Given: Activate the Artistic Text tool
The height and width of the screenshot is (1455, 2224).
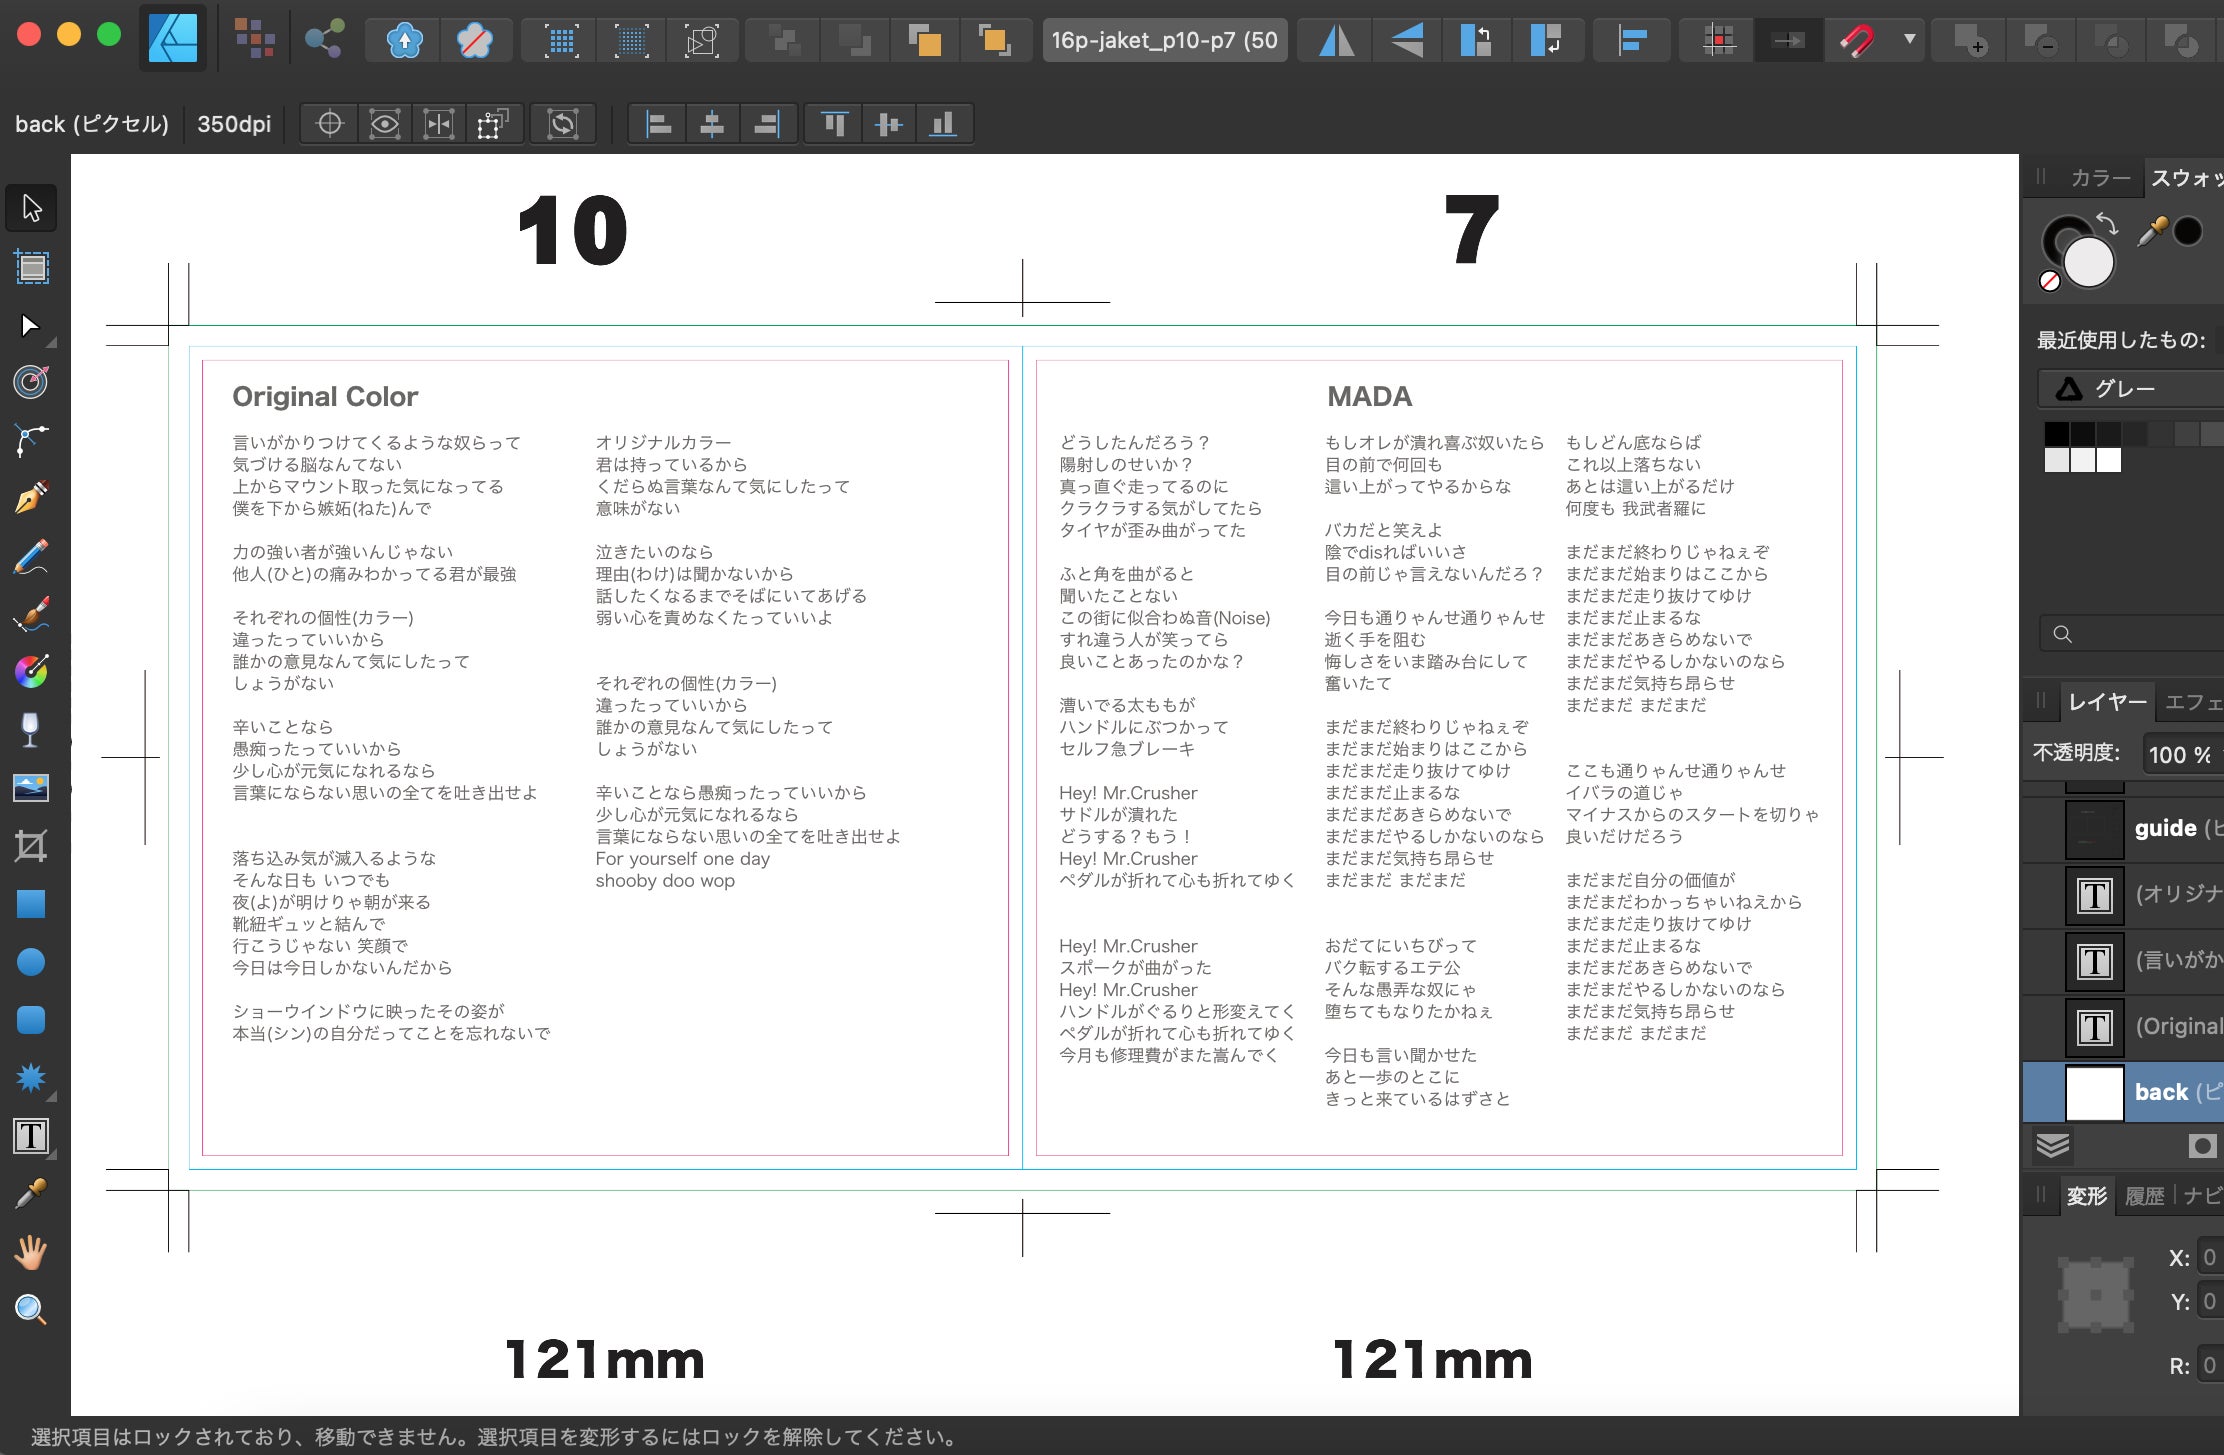Looking at the screenshot, I should click(x=31, y=1136).
